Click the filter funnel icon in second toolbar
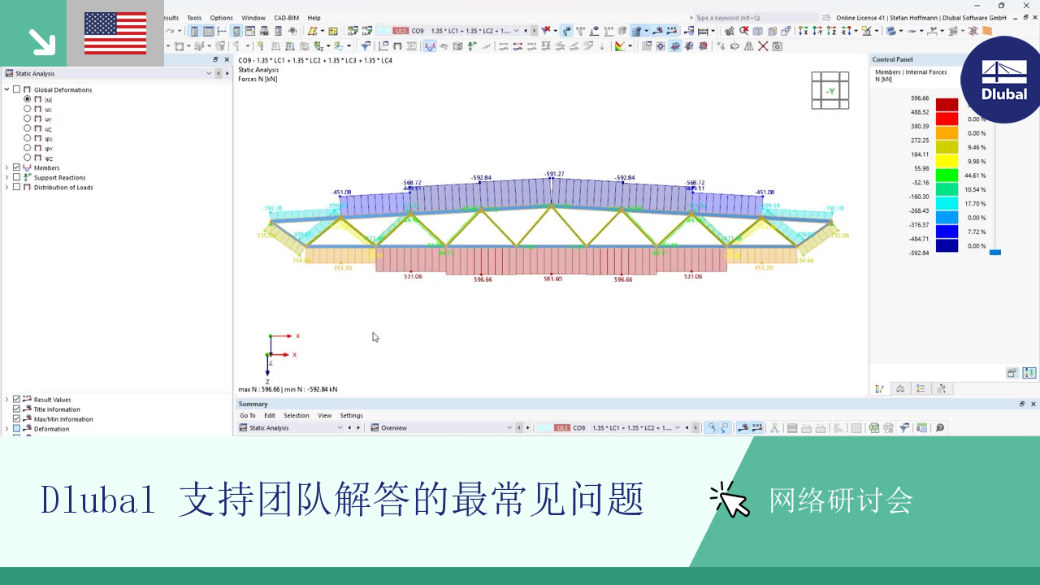This screenshot has height=585, width=1040. [365, 46]
